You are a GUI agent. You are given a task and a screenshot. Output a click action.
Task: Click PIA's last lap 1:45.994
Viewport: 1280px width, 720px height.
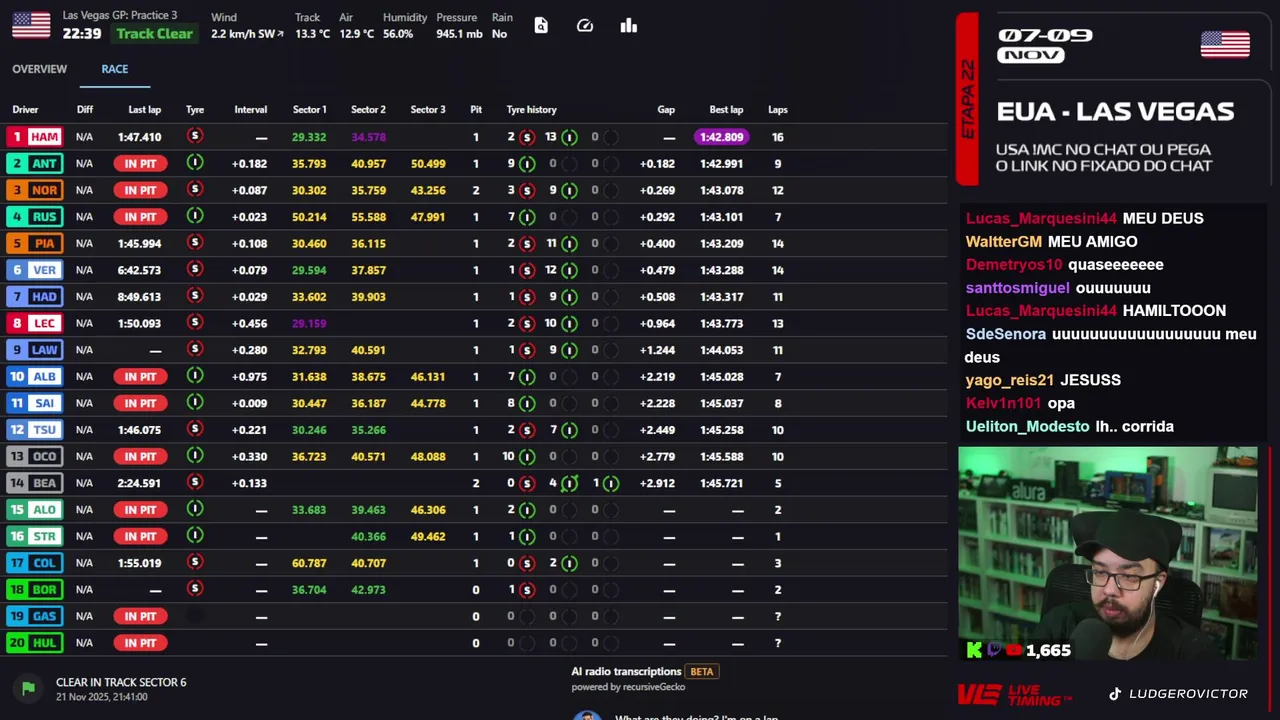point(139,243)
